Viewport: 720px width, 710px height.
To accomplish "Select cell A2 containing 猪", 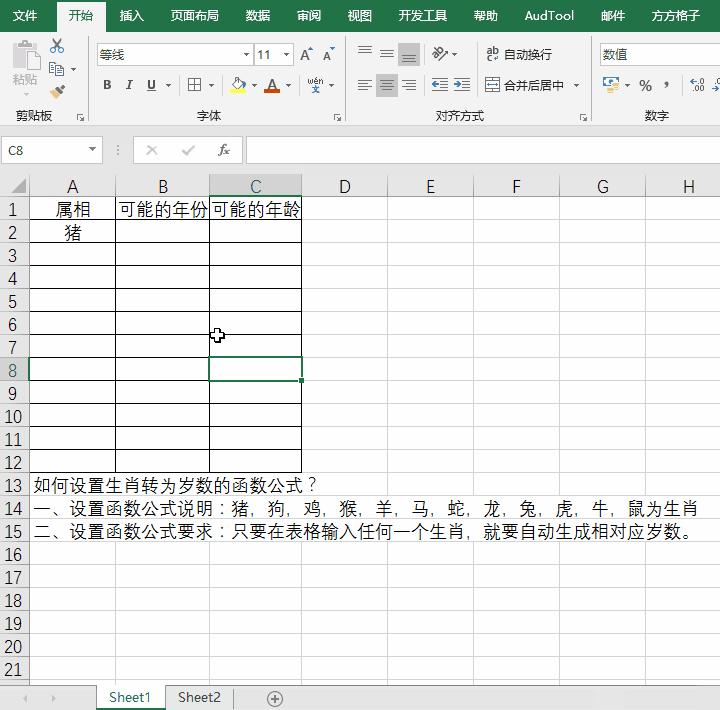I will 73,231.
